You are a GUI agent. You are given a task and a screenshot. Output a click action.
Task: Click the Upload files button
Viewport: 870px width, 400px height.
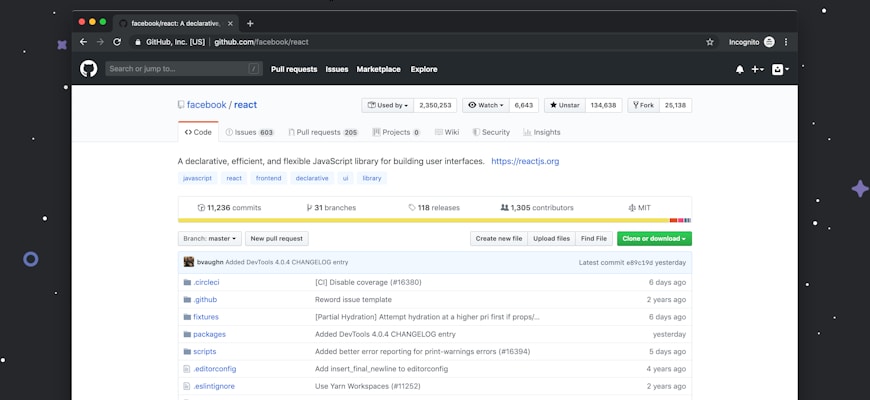click(552, 239)
